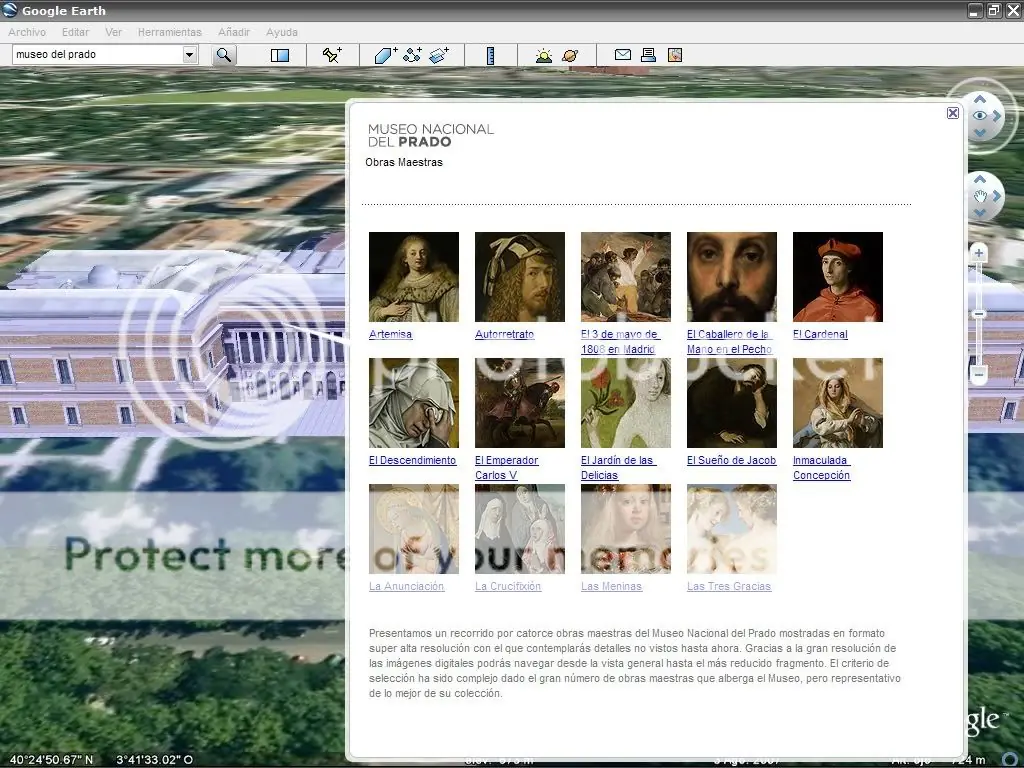Viewport: 1024px width, 768px height.
Task: Show the view in Google Maps icon
Action: click(x=675, y=55)
